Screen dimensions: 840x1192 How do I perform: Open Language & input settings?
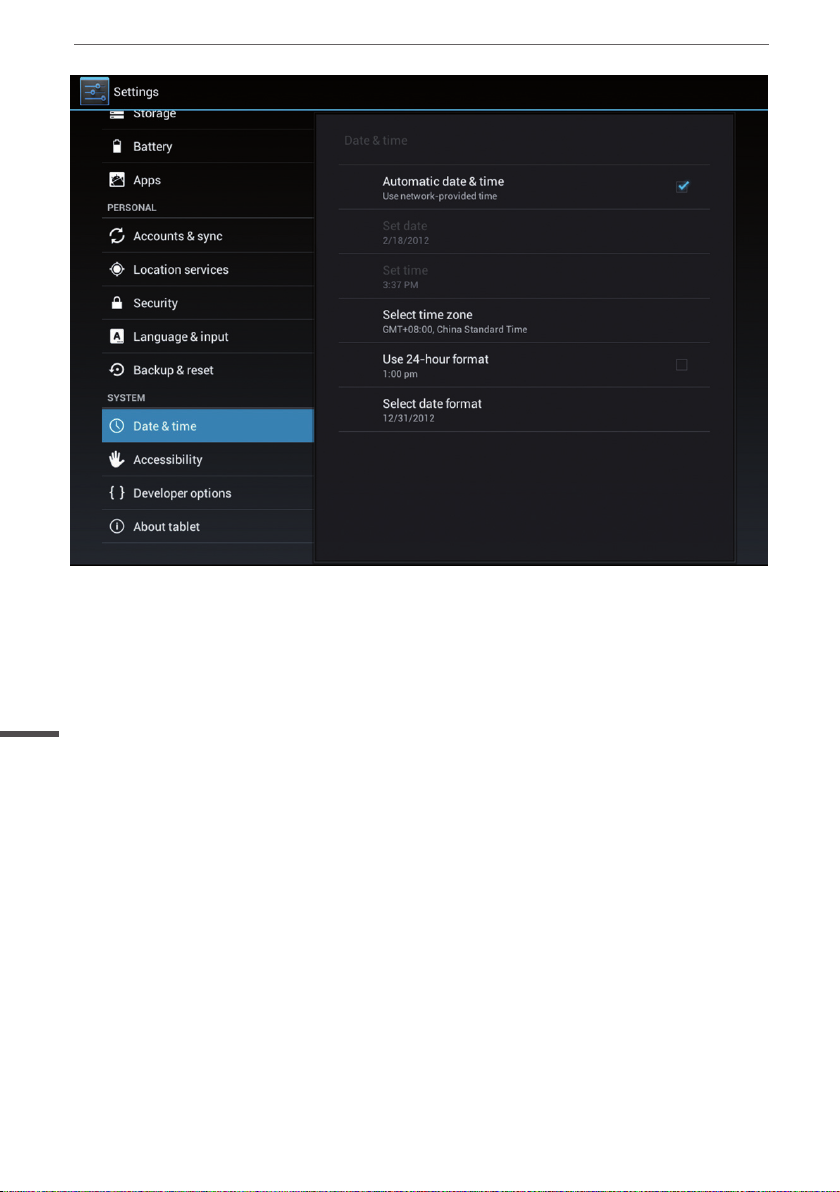pyautogui.click(x=208, y=336)
